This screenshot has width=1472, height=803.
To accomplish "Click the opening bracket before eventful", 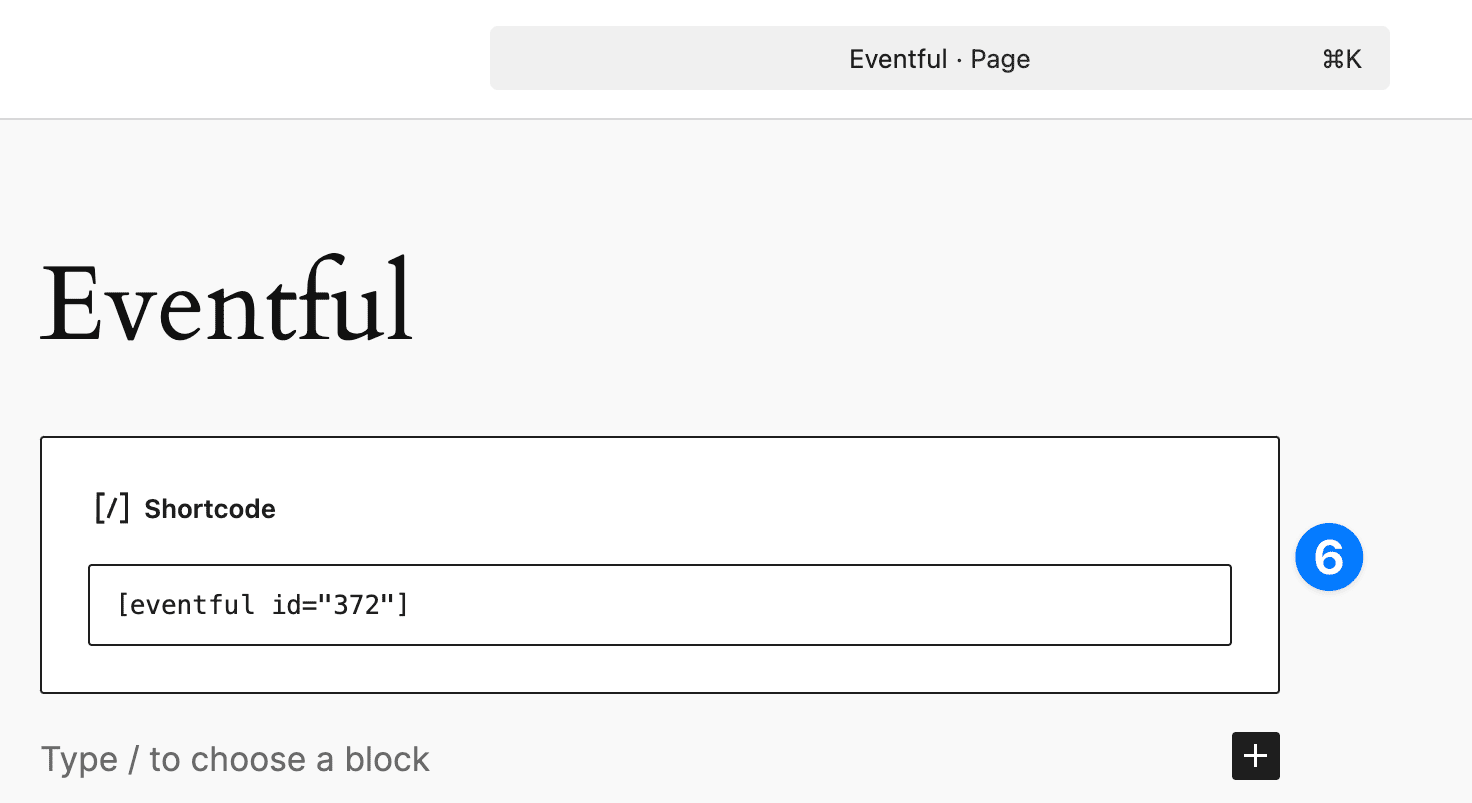I will [124, 605].
